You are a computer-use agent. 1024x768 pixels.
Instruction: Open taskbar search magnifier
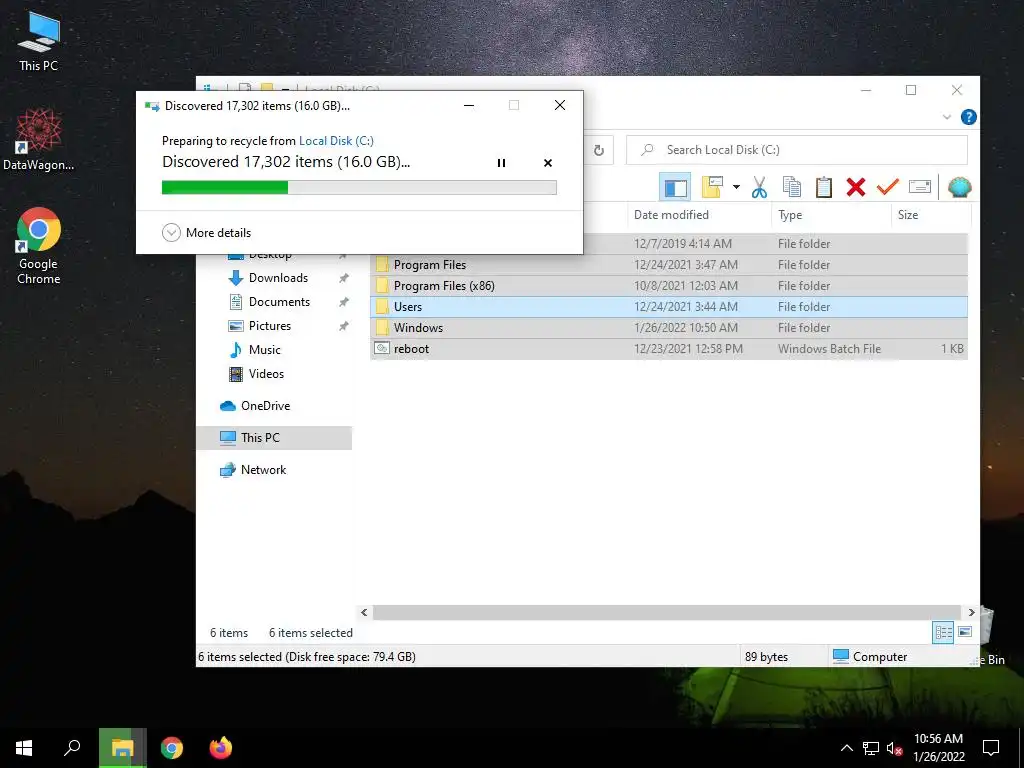pyautogui.click(x=72, y=748)
